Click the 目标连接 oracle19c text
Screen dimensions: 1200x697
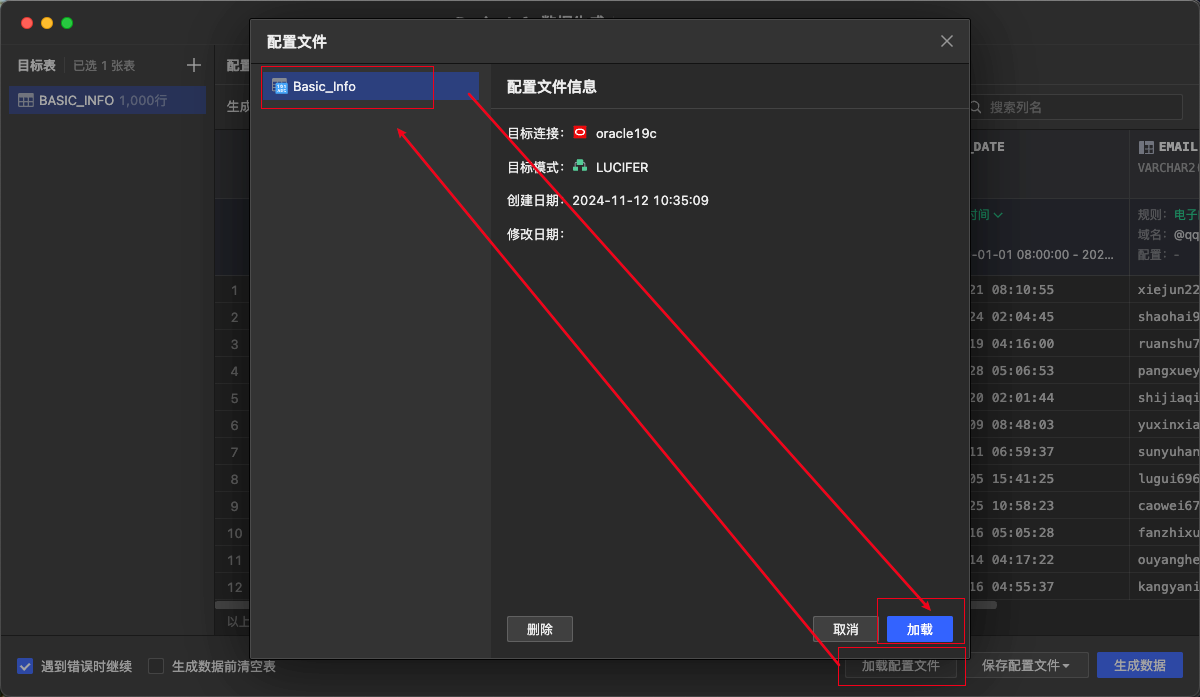click(626, 133)
